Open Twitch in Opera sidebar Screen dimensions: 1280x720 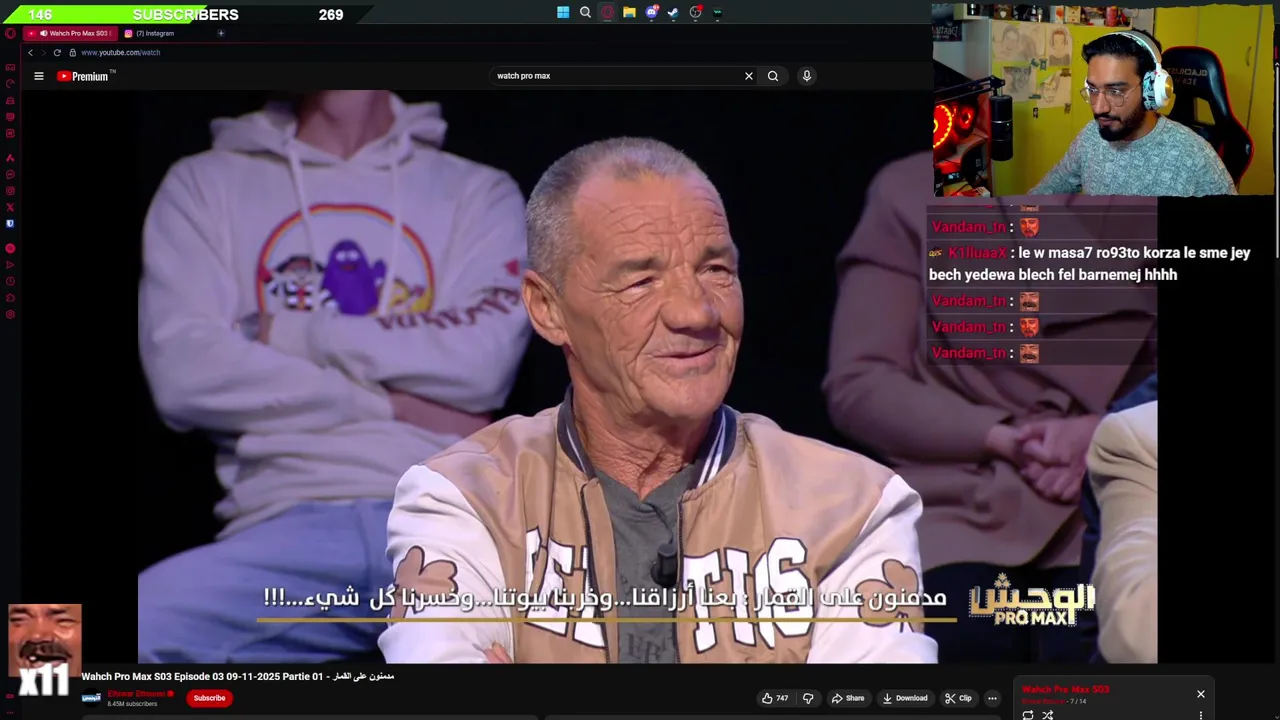(x=11, y=133)
